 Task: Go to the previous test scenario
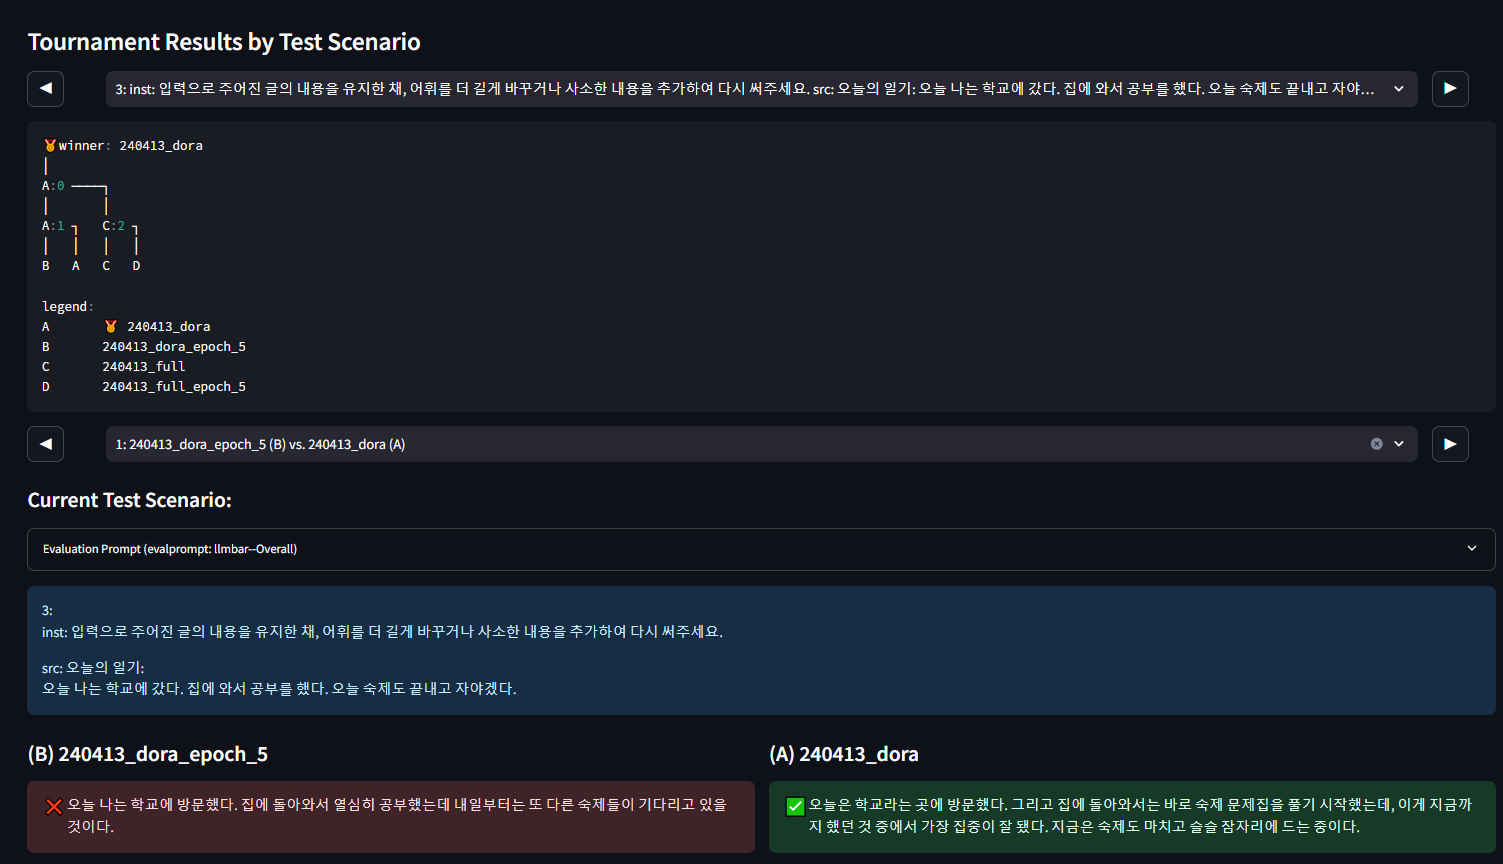pyautogui.click(x=46, y=88)
